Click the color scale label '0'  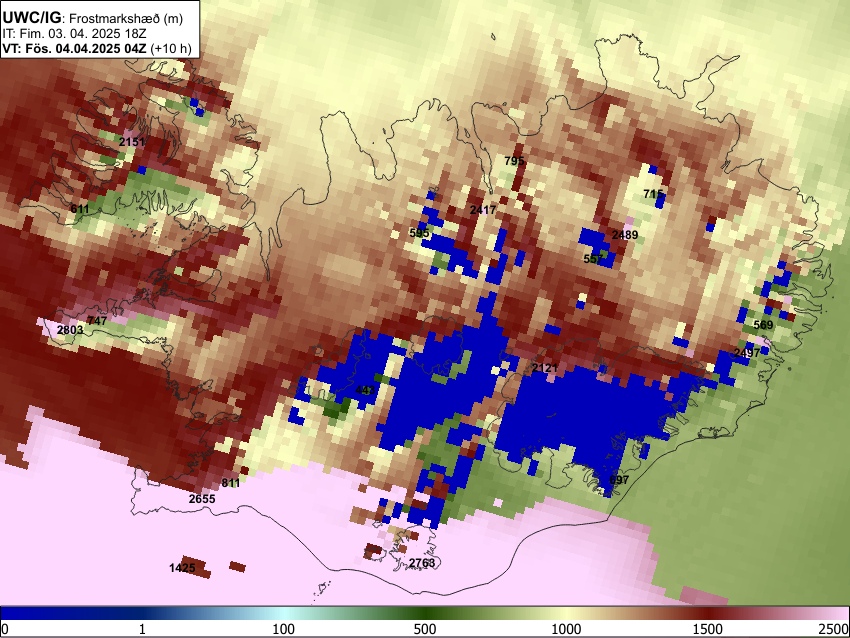(x=5, y=629)
